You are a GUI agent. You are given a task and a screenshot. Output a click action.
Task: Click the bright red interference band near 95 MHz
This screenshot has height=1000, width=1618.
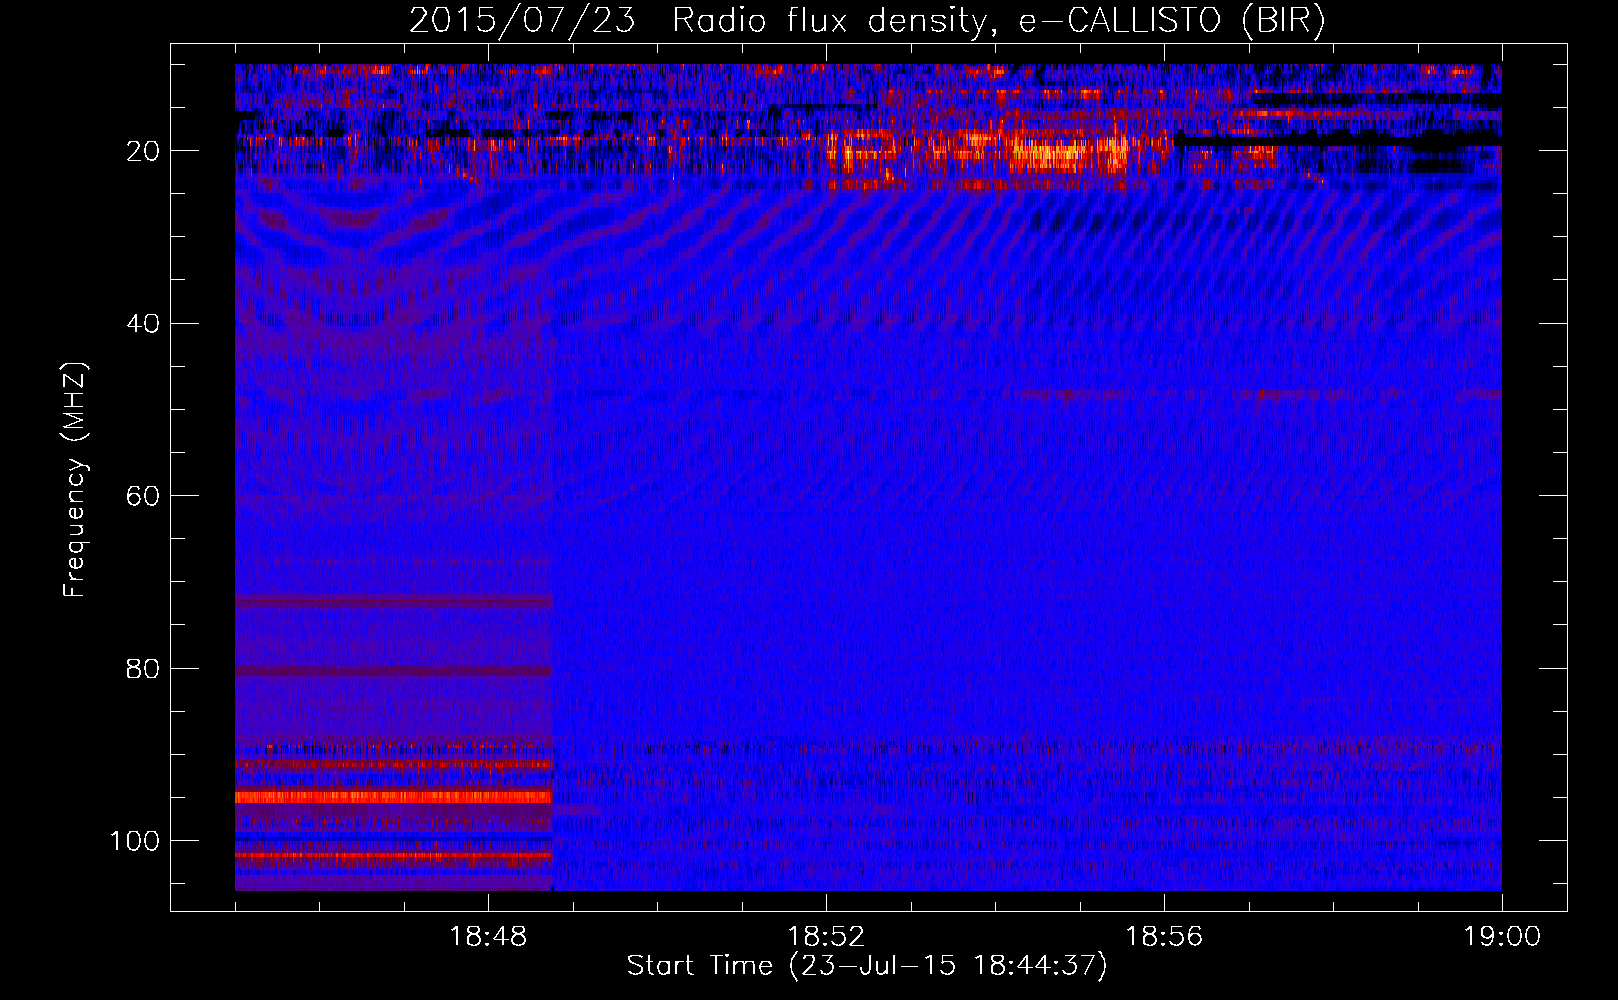tap(394, 797)
